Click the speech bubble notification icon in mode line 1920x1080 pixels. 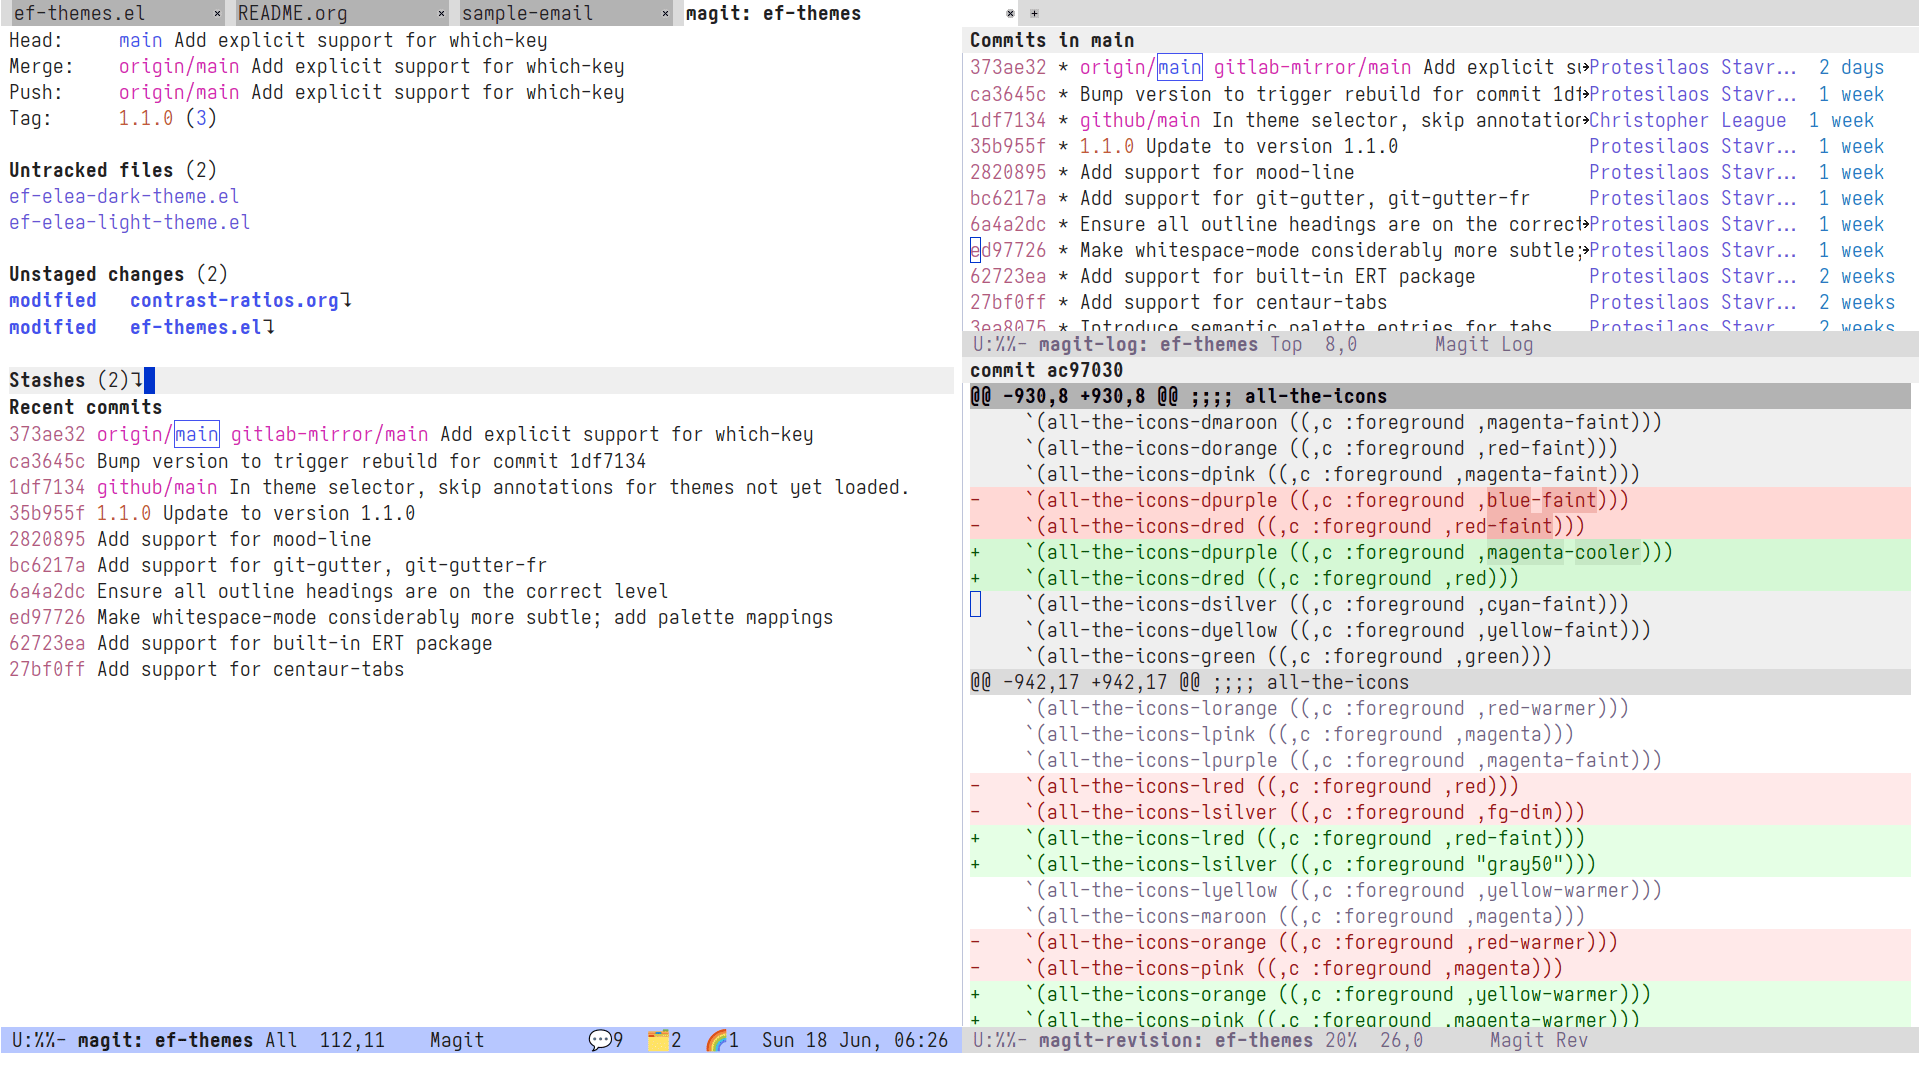point(600,1040)
